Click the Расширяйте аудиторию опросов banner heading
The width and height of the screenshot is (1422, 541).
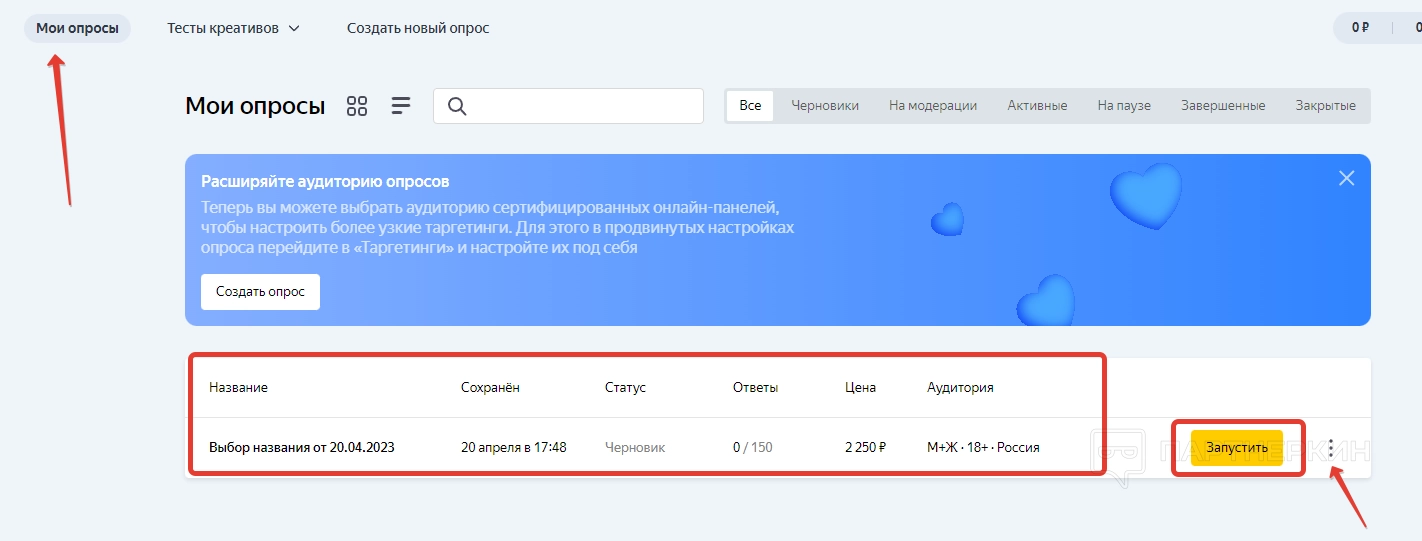325,182
